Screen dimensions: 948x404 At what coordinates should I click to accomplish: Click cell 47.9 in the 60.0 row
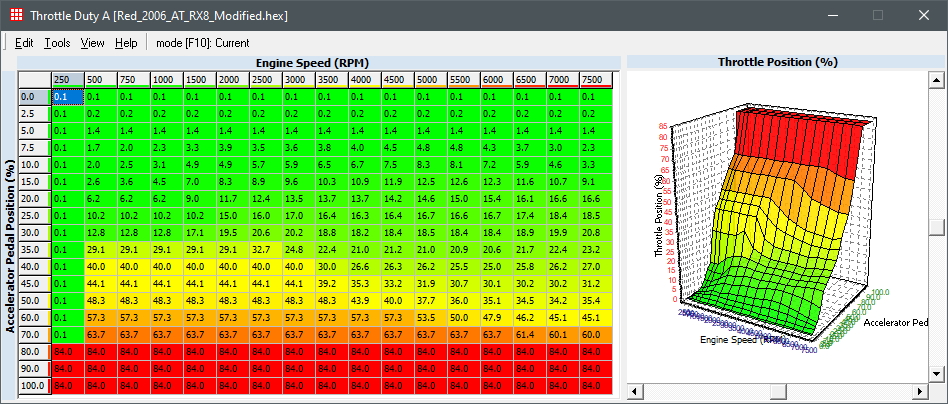pyautogui.click(x=496, y=318)
